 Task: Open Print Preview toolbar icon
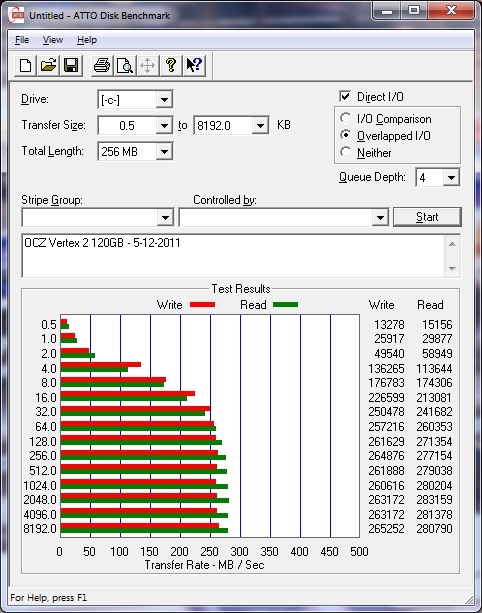pyautogui.click(x=125, y=65)
